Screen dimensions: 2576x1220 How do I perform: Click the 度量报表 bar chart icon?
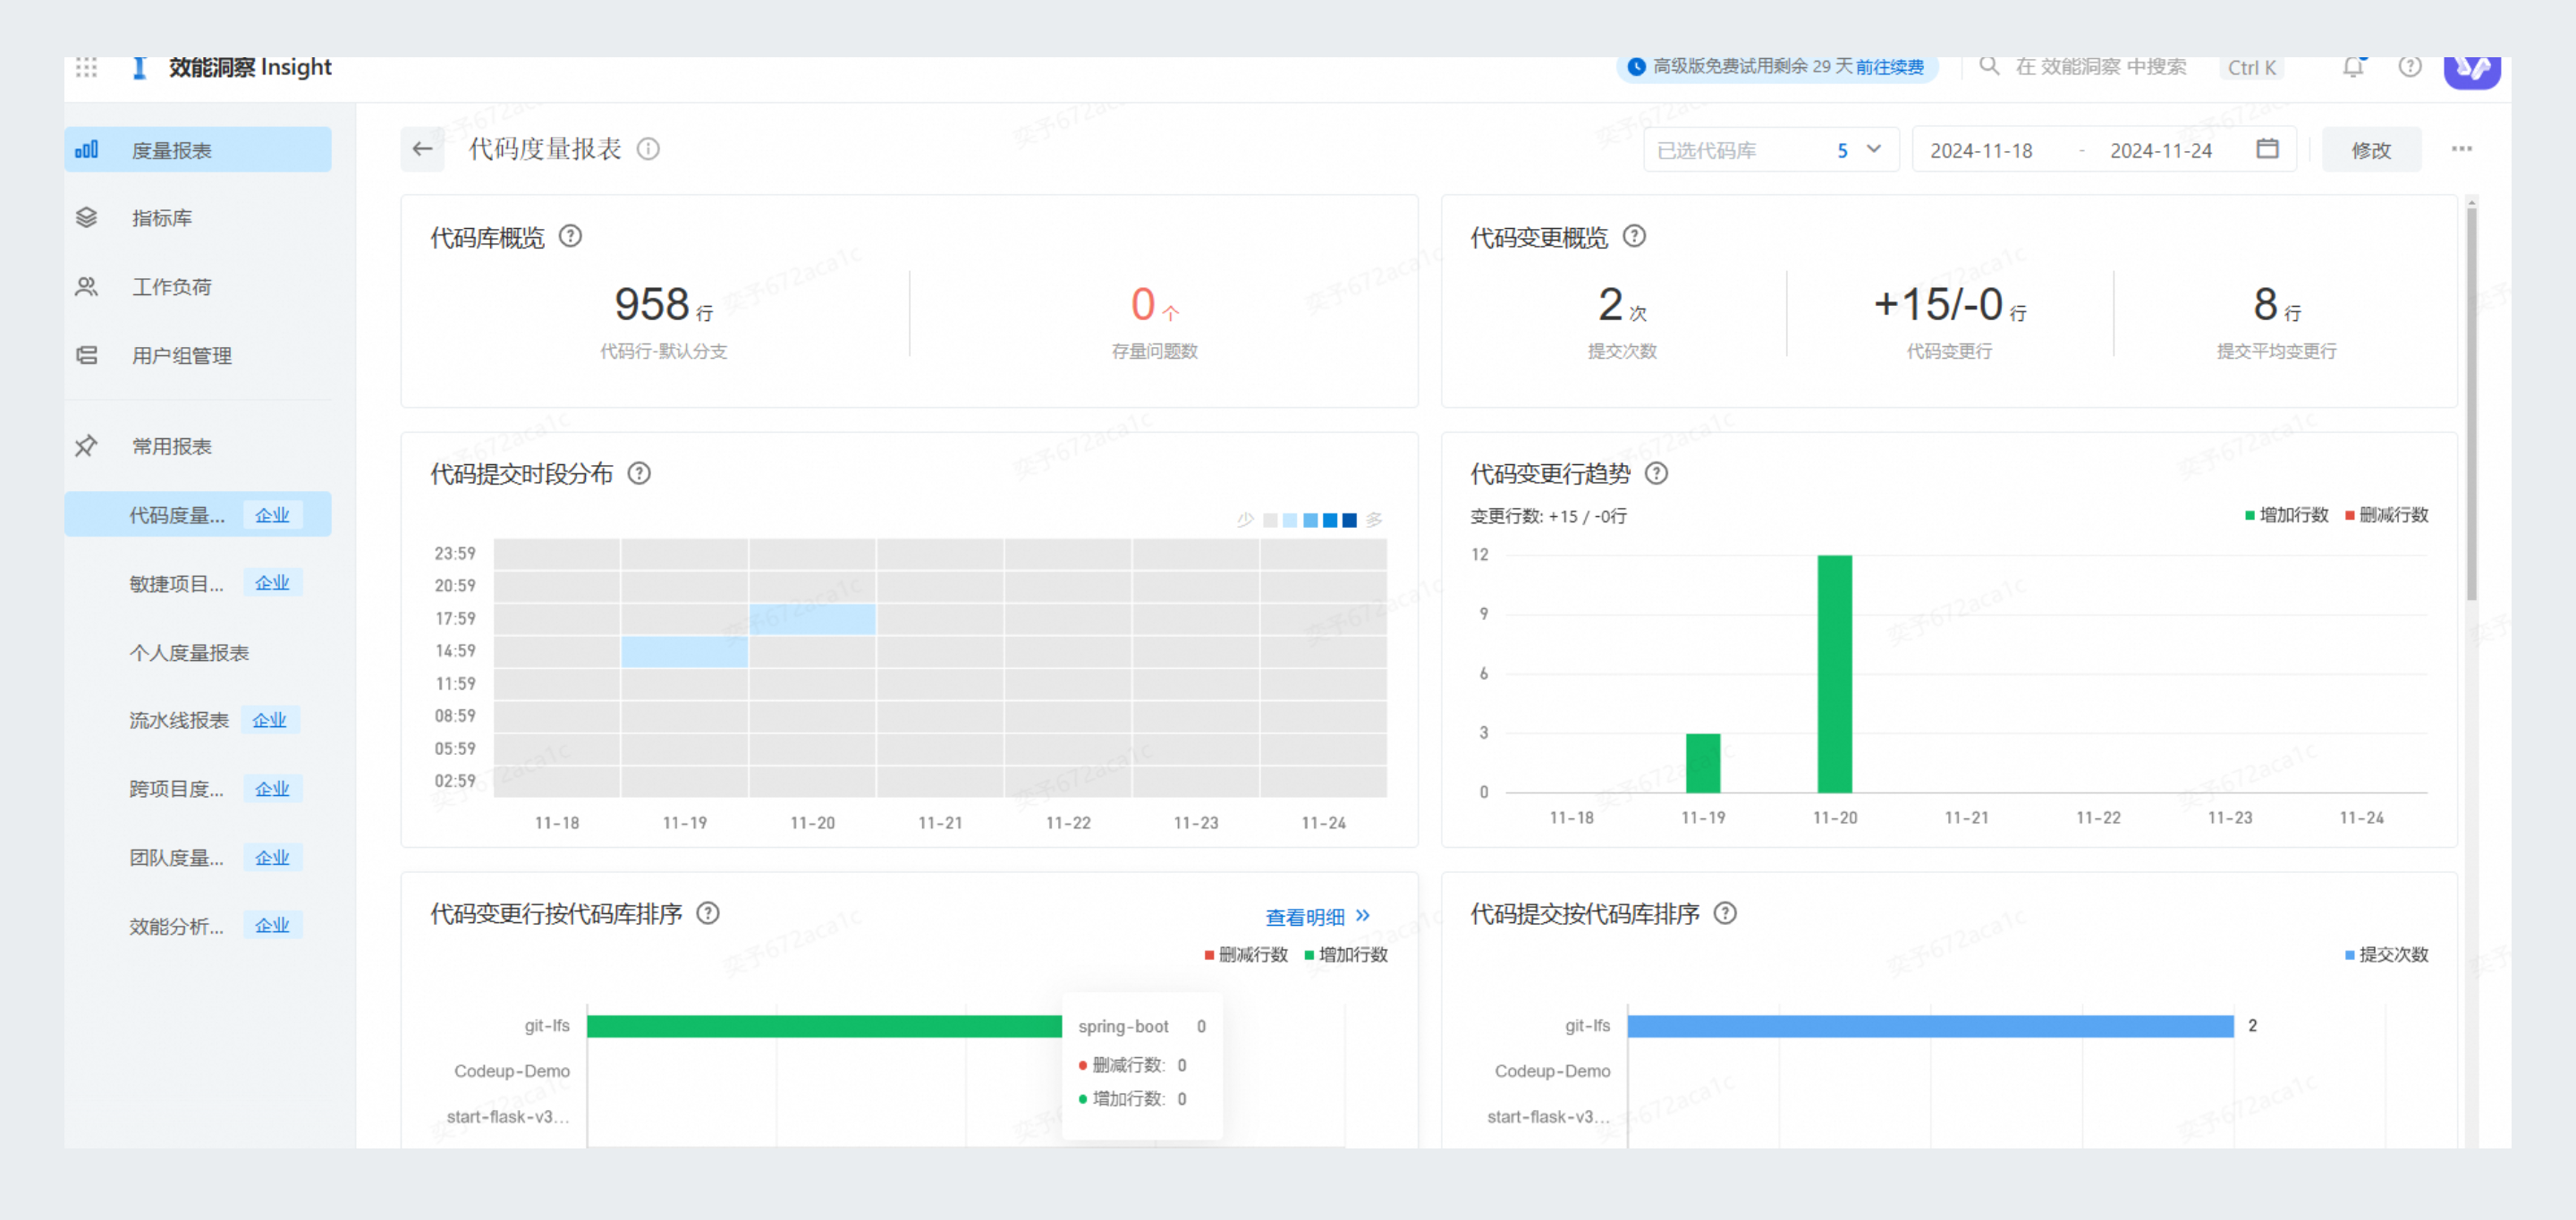tap(87, 150)
